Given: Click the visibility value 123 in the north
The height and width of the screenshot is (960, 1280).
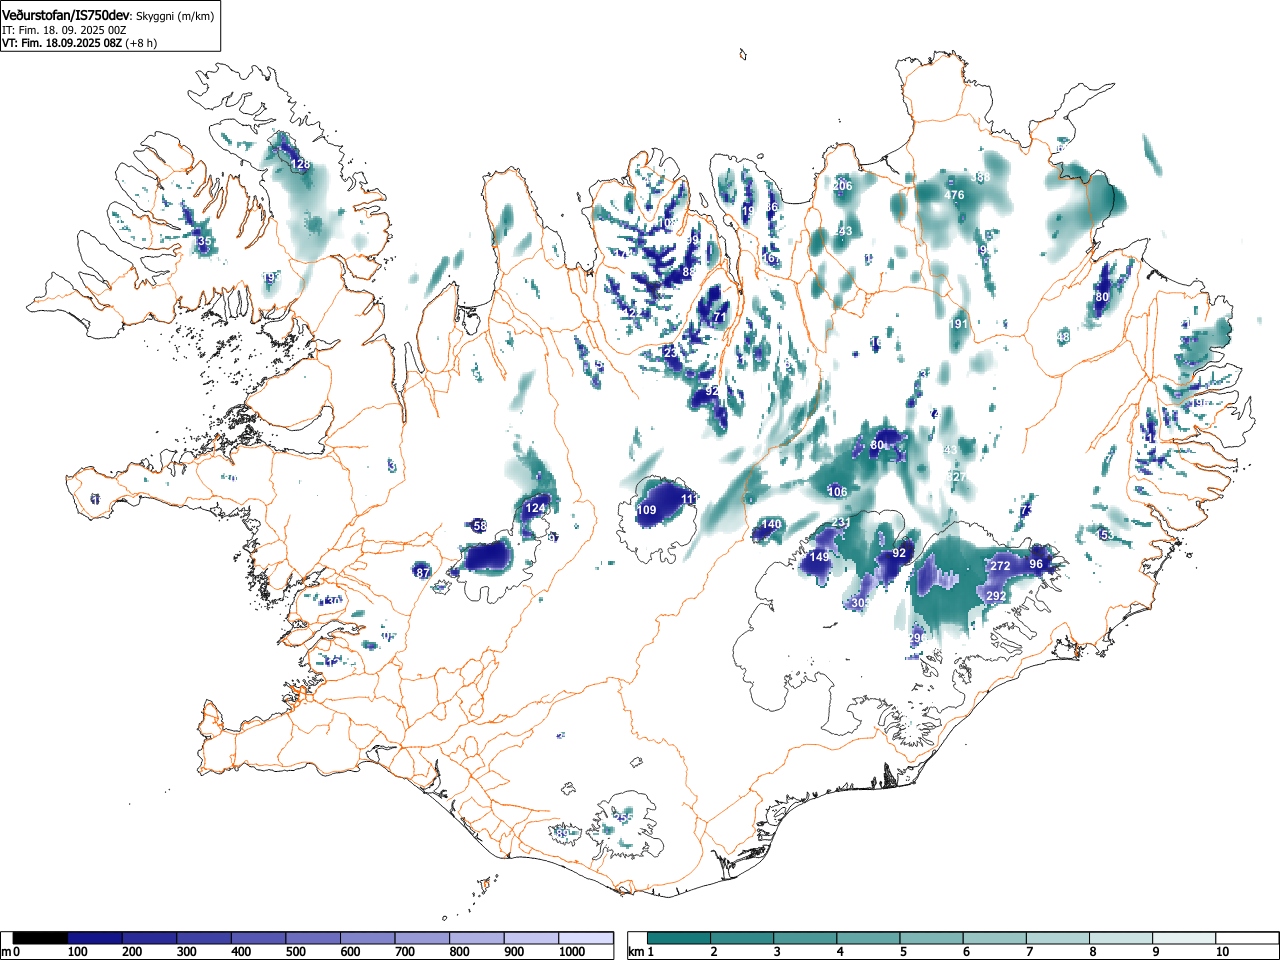Looking at the screenshot, I should pos(669,353).
